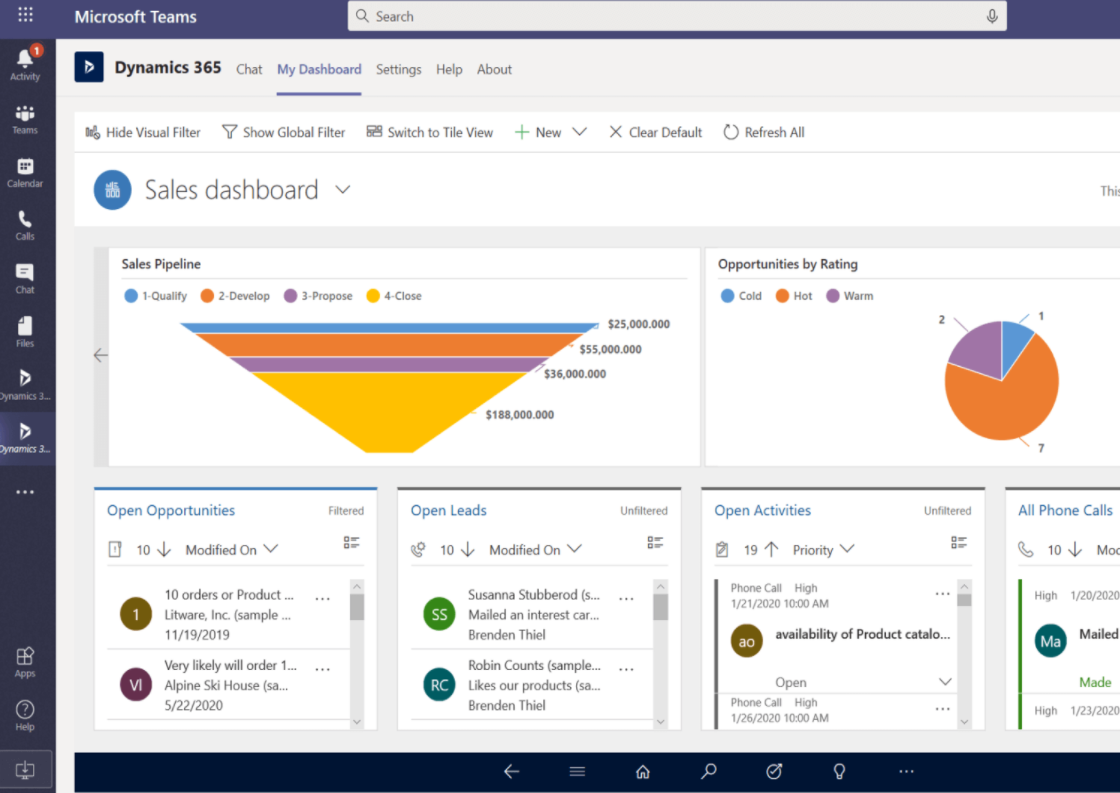Toggle sort direction in Open Opportunities
The width and height of the screenshot is (1120, 793).
(x=164, y=549)
